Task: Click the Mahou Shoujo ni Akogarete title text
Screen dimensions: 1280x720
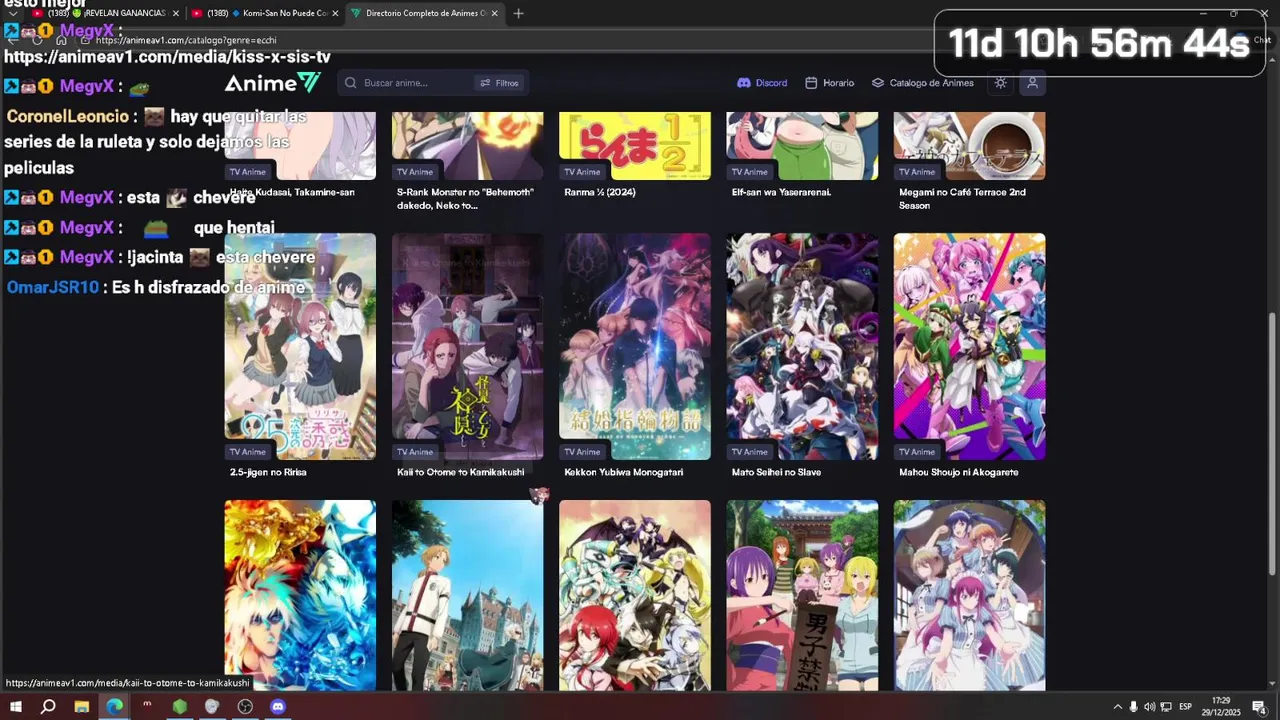Action: tap(958, 472)
